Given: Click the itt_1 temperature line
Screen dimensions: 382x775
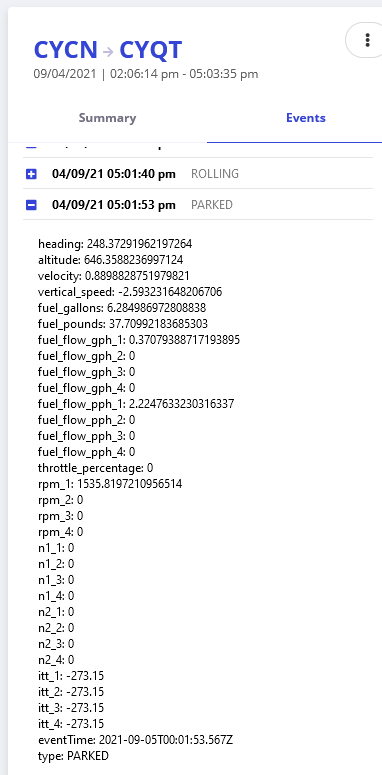Looking at the screenshot, I should click(x=71, y=676).
